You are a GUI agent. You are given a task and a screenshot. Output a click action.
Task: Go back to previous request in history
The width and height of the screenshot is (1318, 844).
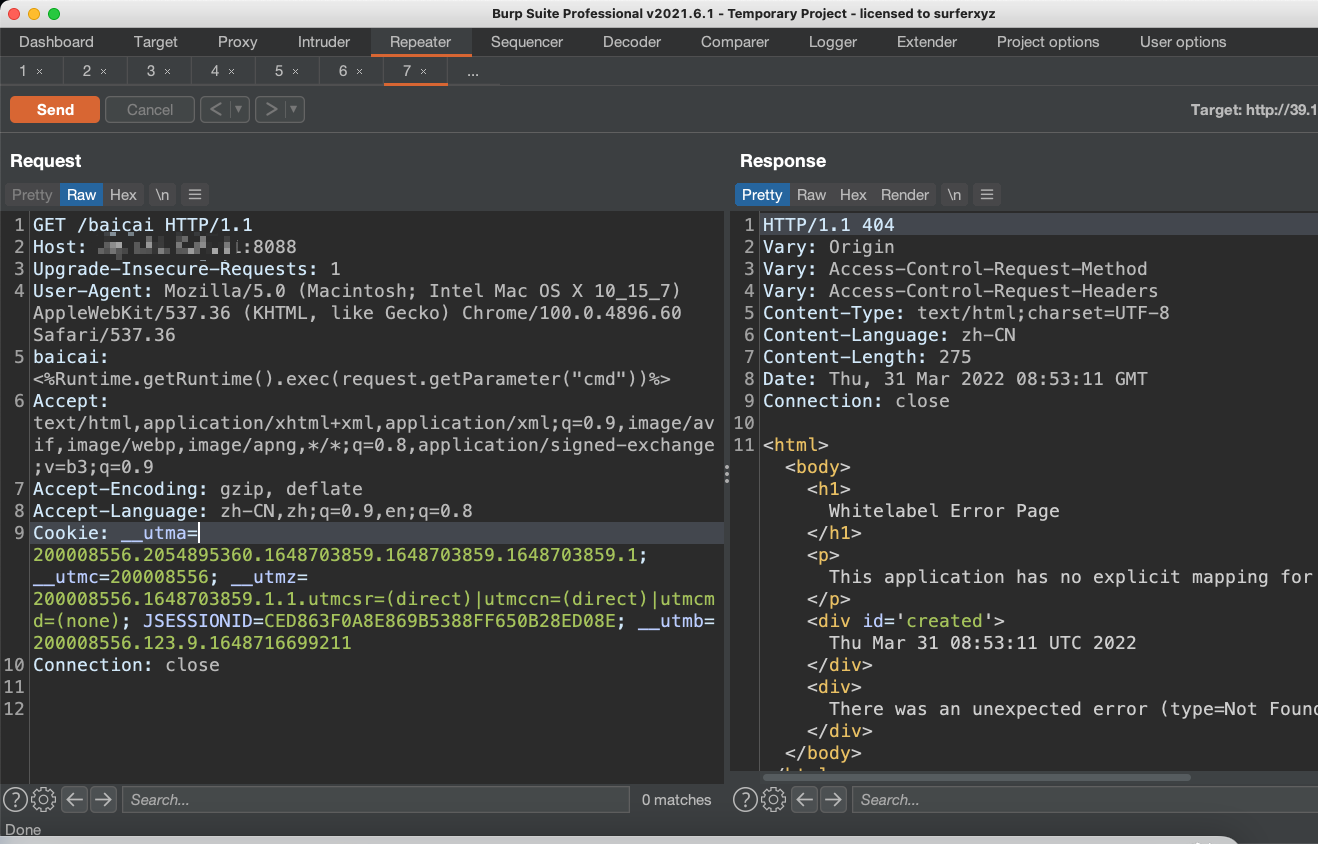[216, 110]
